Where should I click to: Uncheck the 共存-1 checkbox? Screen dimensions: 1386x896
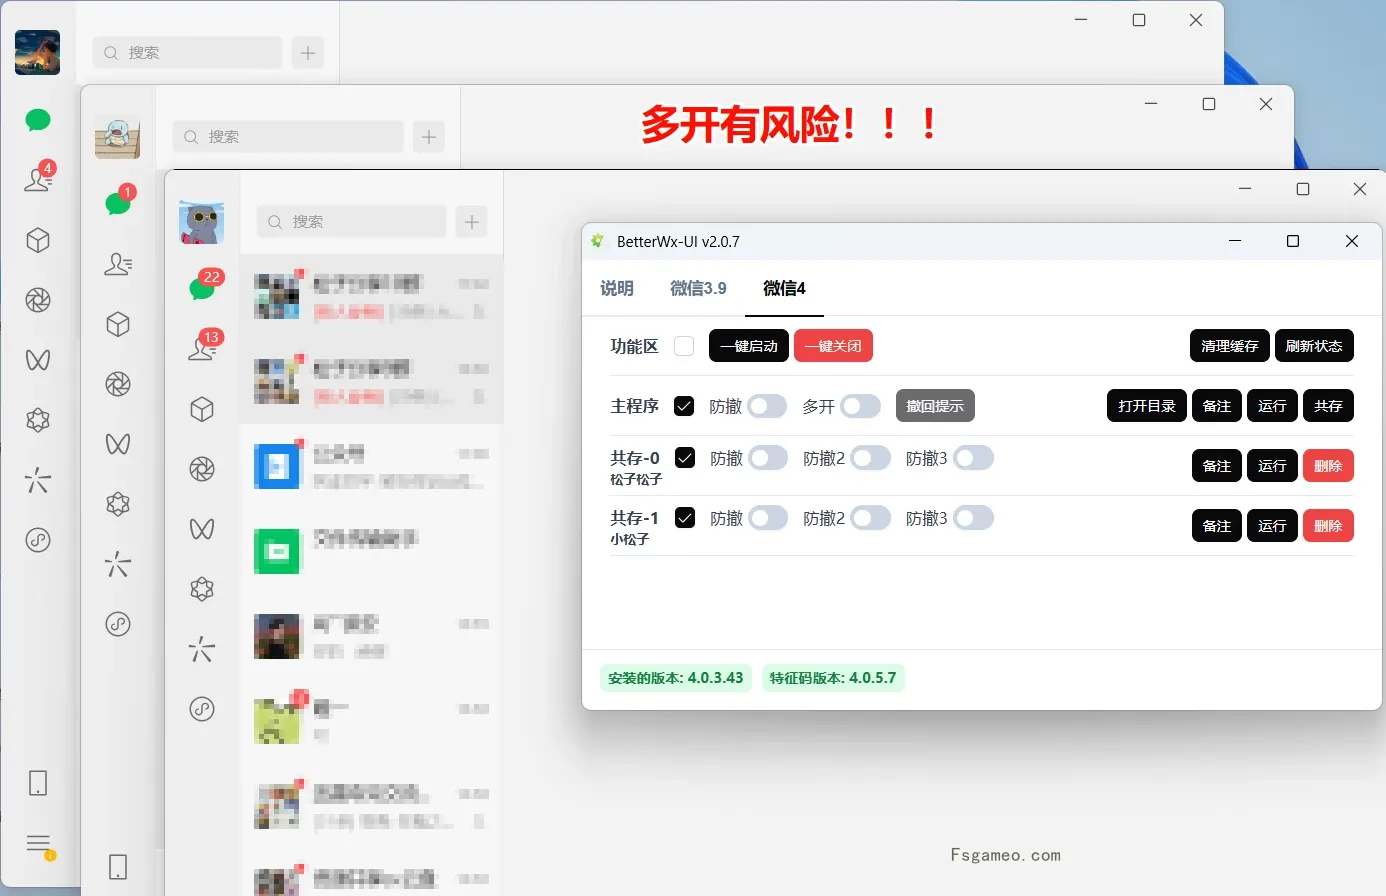tap(685, 518)
